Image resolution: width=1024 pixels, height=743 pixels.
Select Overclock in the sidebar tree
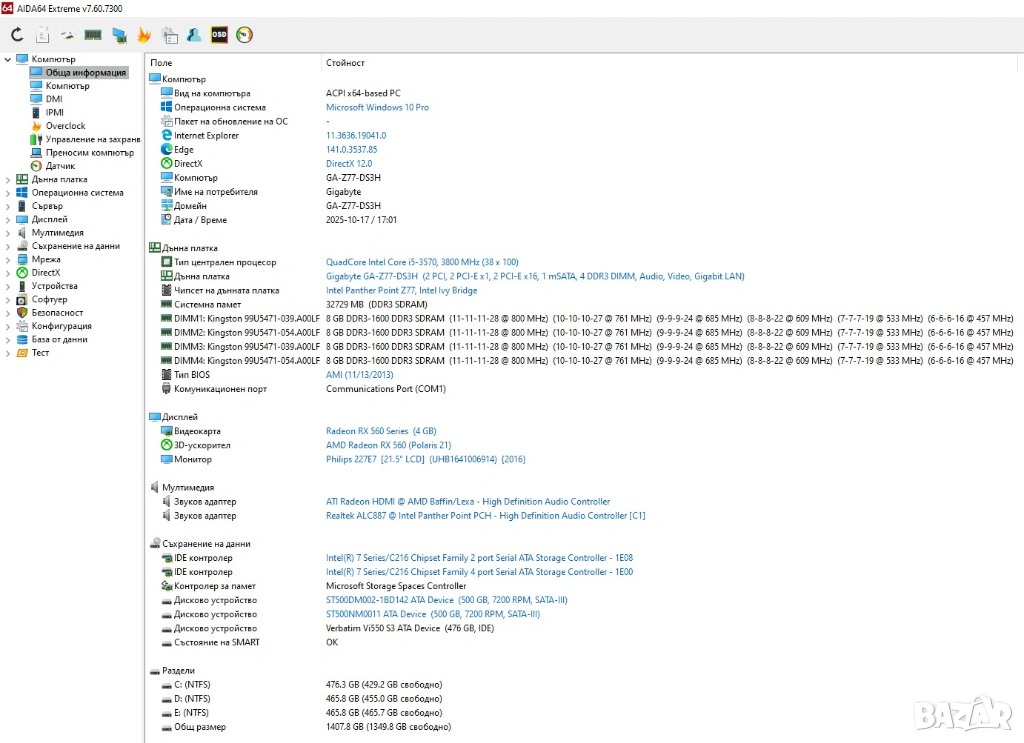(x=65, y=126)
